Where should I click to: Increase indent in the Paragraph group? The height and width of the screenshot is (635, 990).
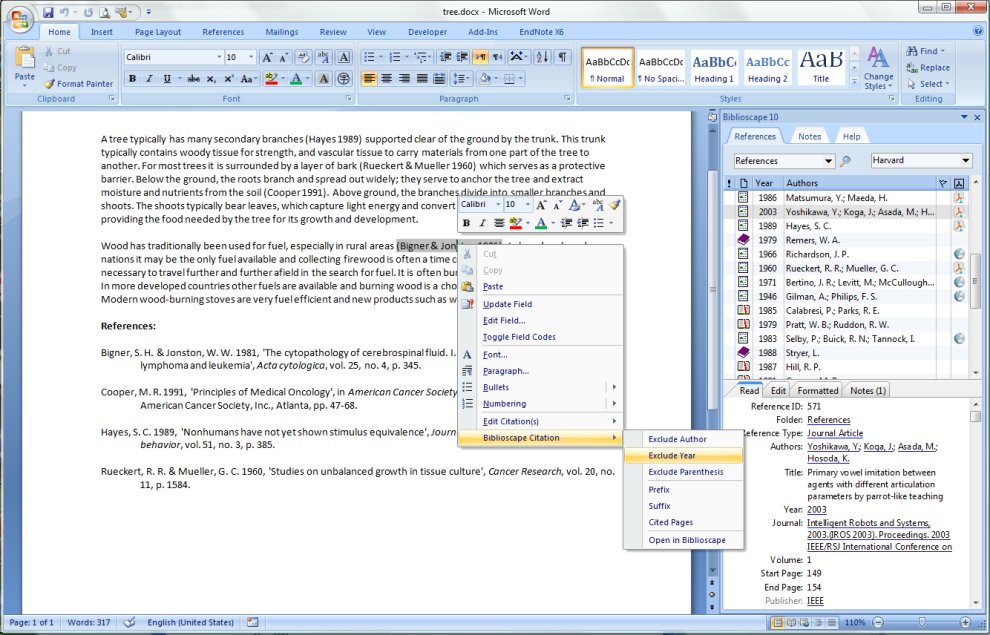point(462,57)
